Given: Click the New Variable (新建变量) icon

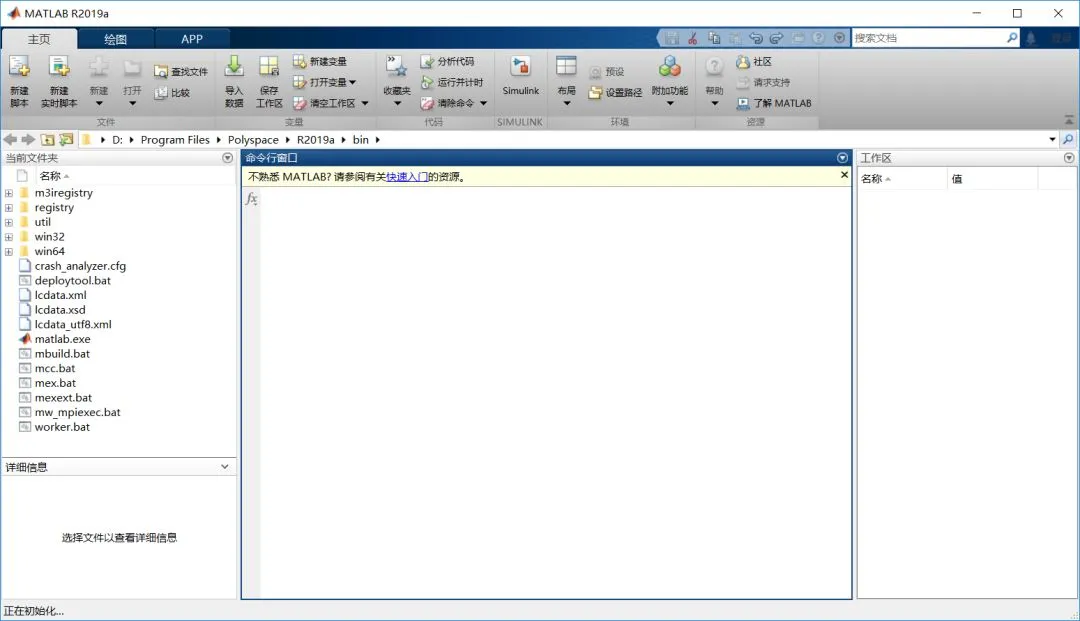Looking at the screenshot, I should tap(299, 61).
